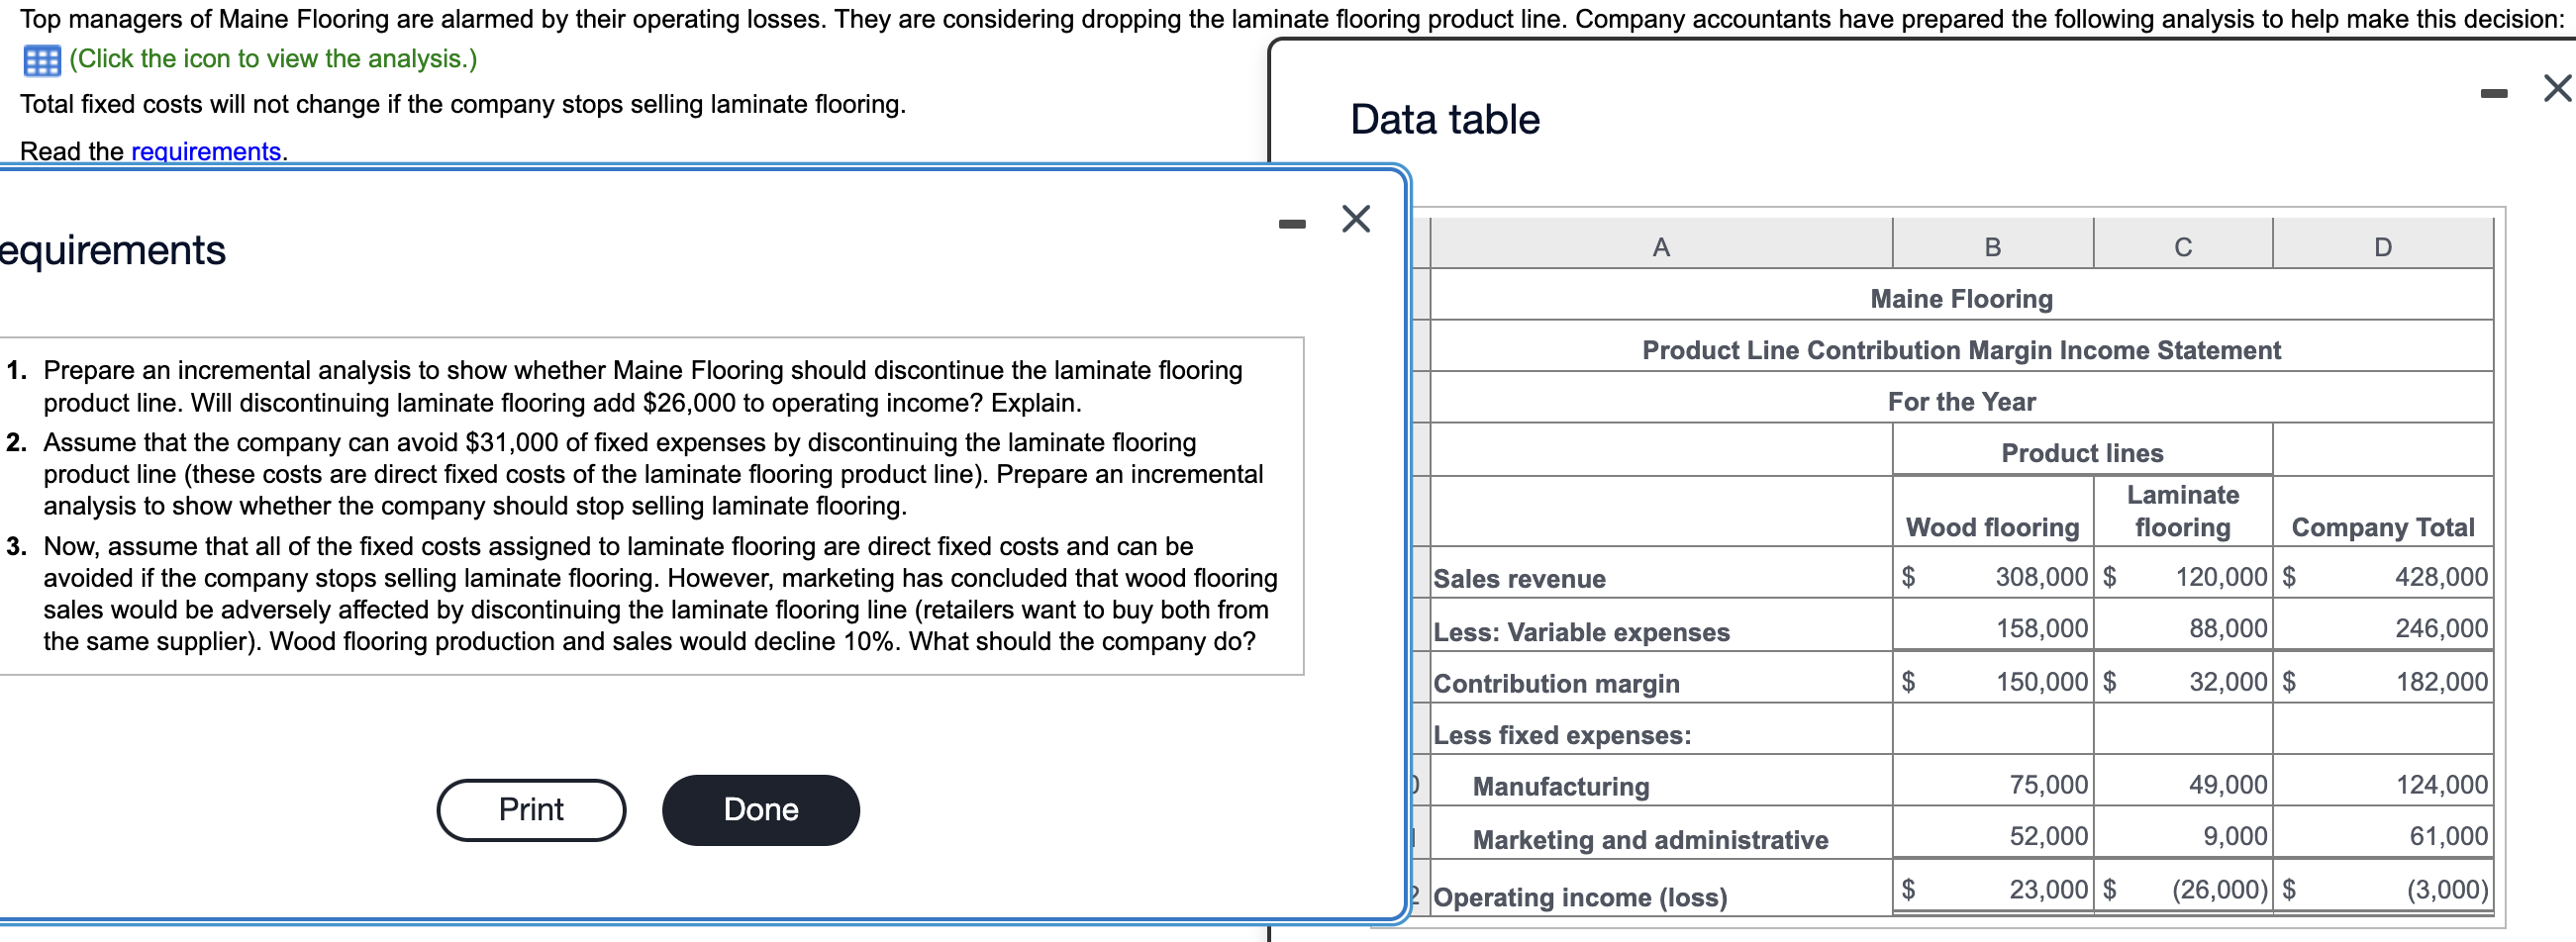Image resolution: width=2576 pixels, height=942 pixels.
Task: Print the requirements dialog
Action: pos(531,809)
